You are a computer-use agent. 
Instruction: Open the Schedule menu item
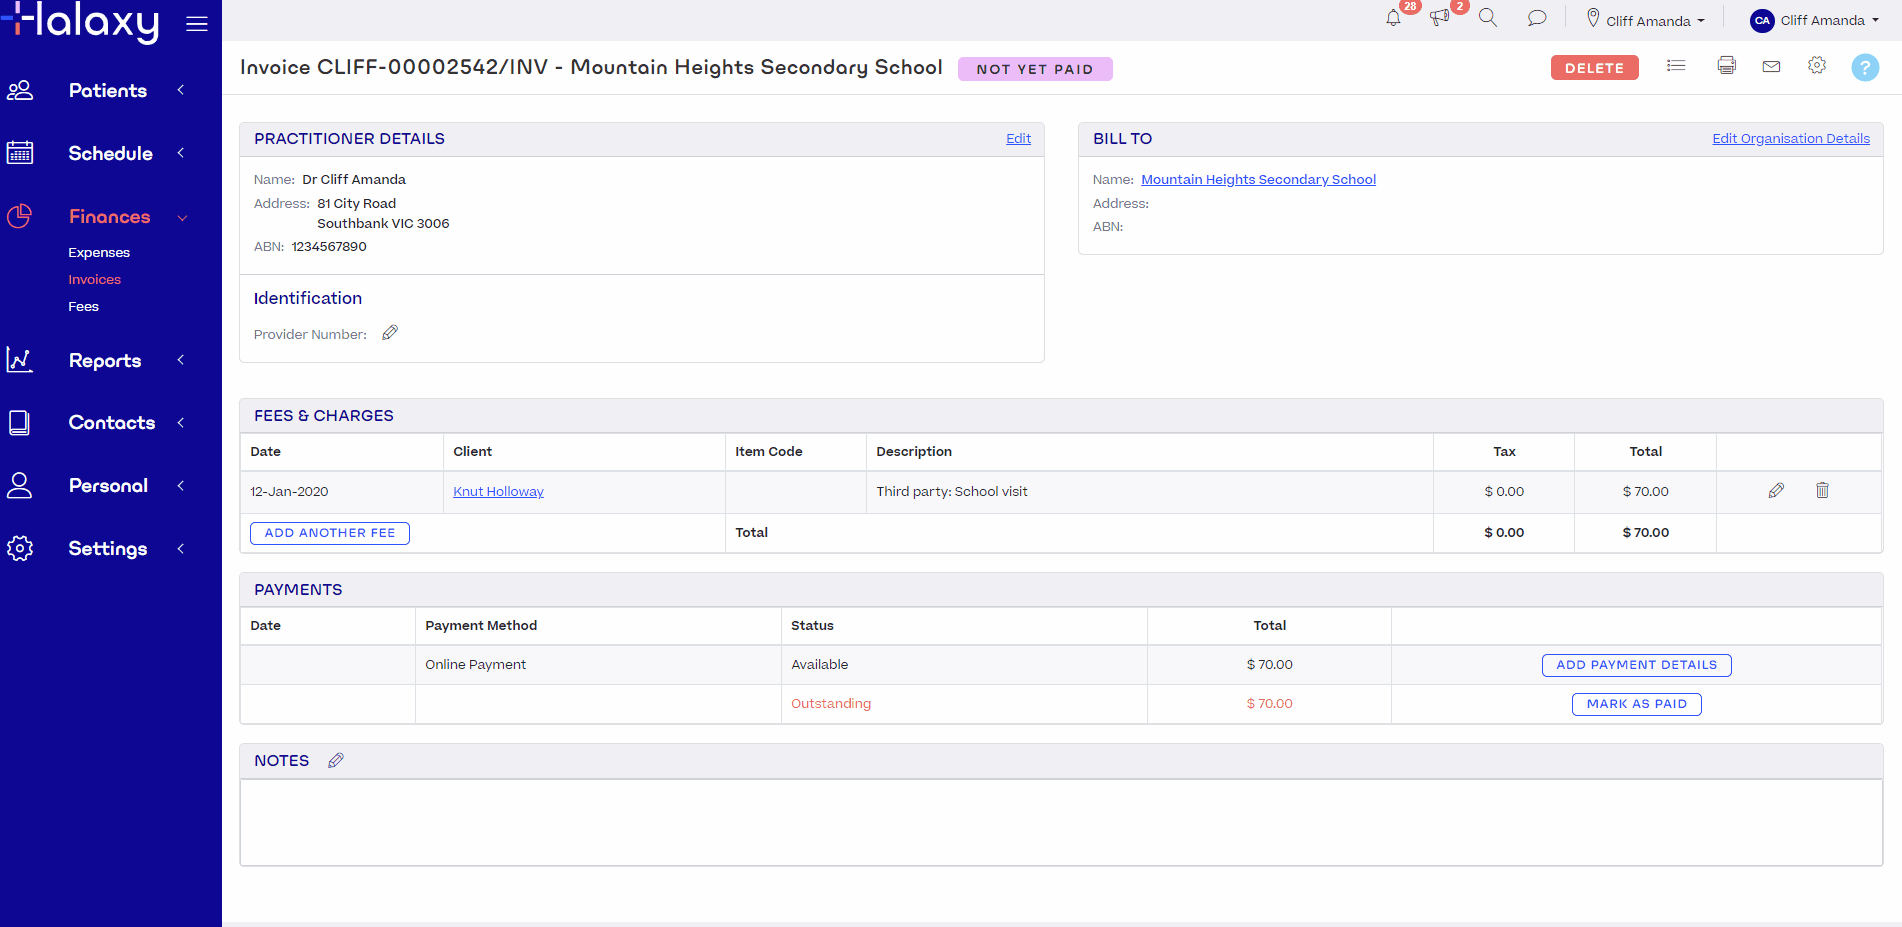coord(110,153)
